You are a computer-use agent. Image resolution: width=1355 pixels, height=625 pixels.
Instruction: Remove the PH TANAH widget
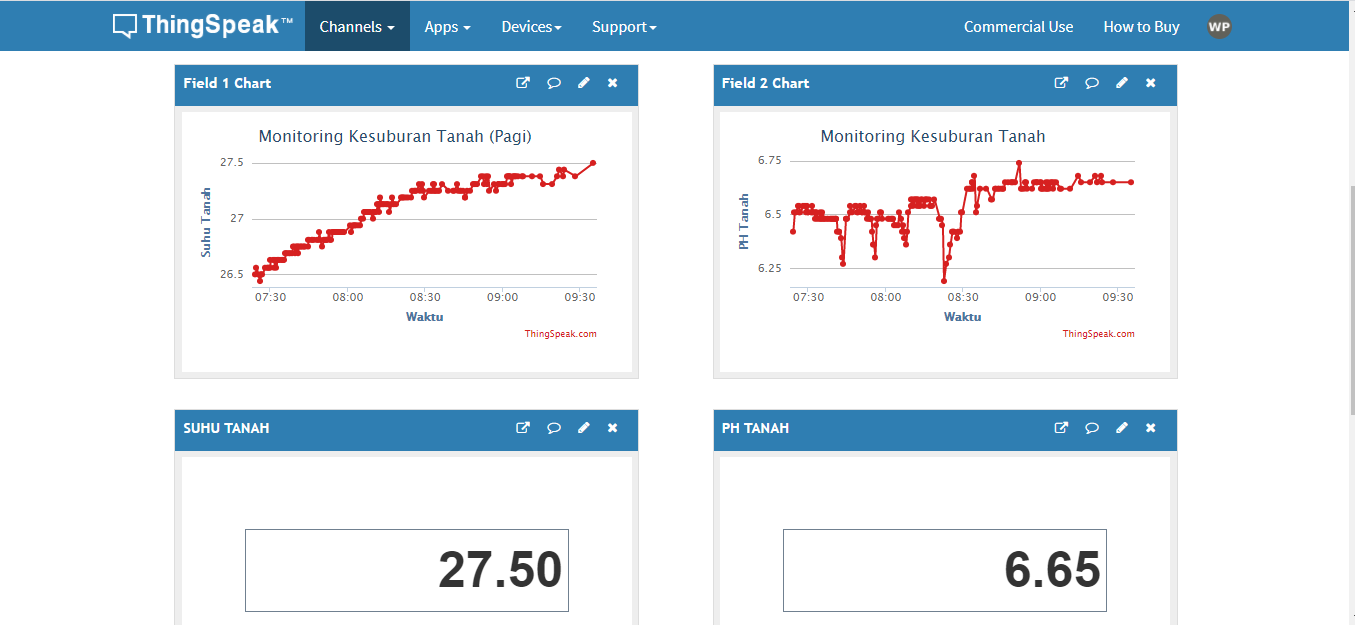coord(1150,428)
